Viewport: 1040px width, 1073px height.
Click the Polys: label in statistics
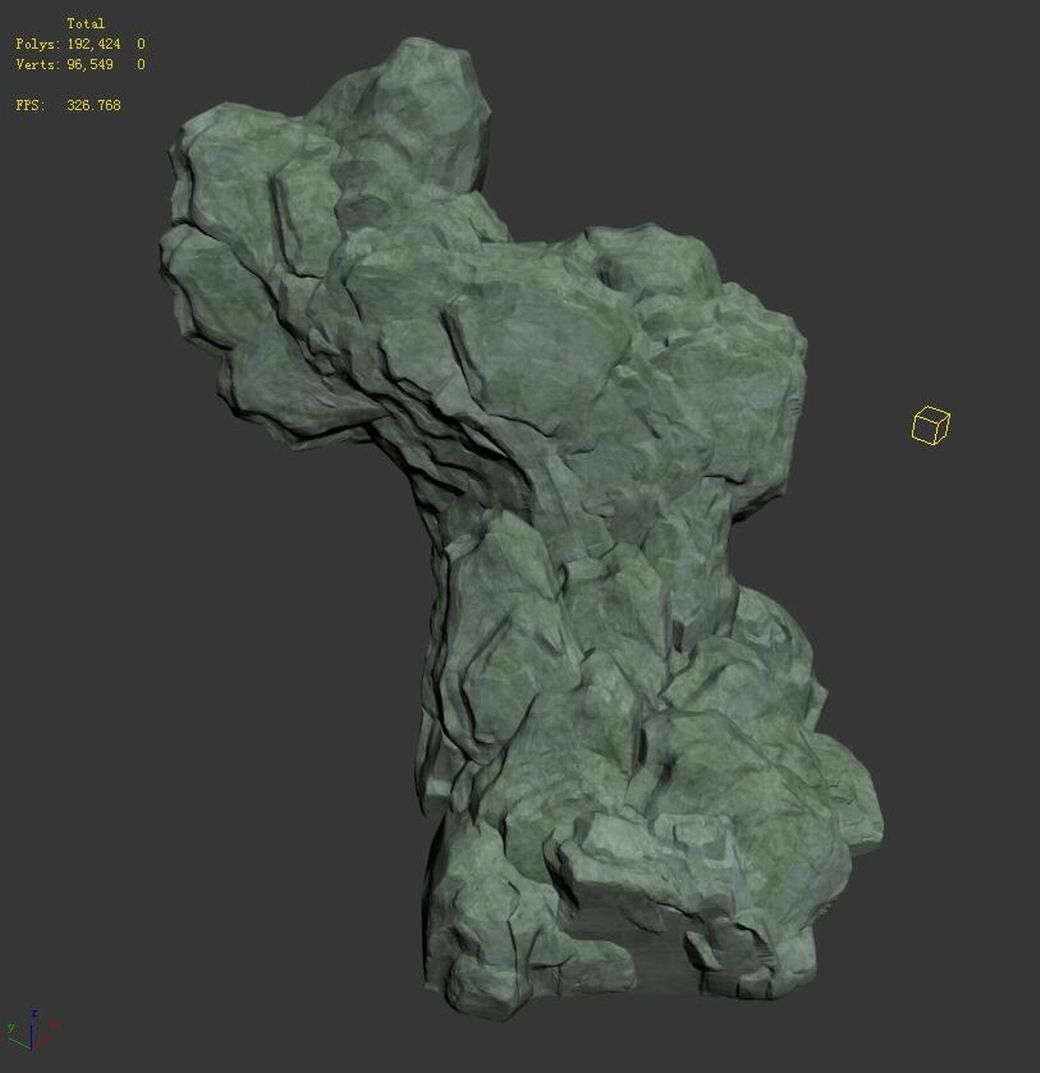pyautogui.click(x=38, y=44)
